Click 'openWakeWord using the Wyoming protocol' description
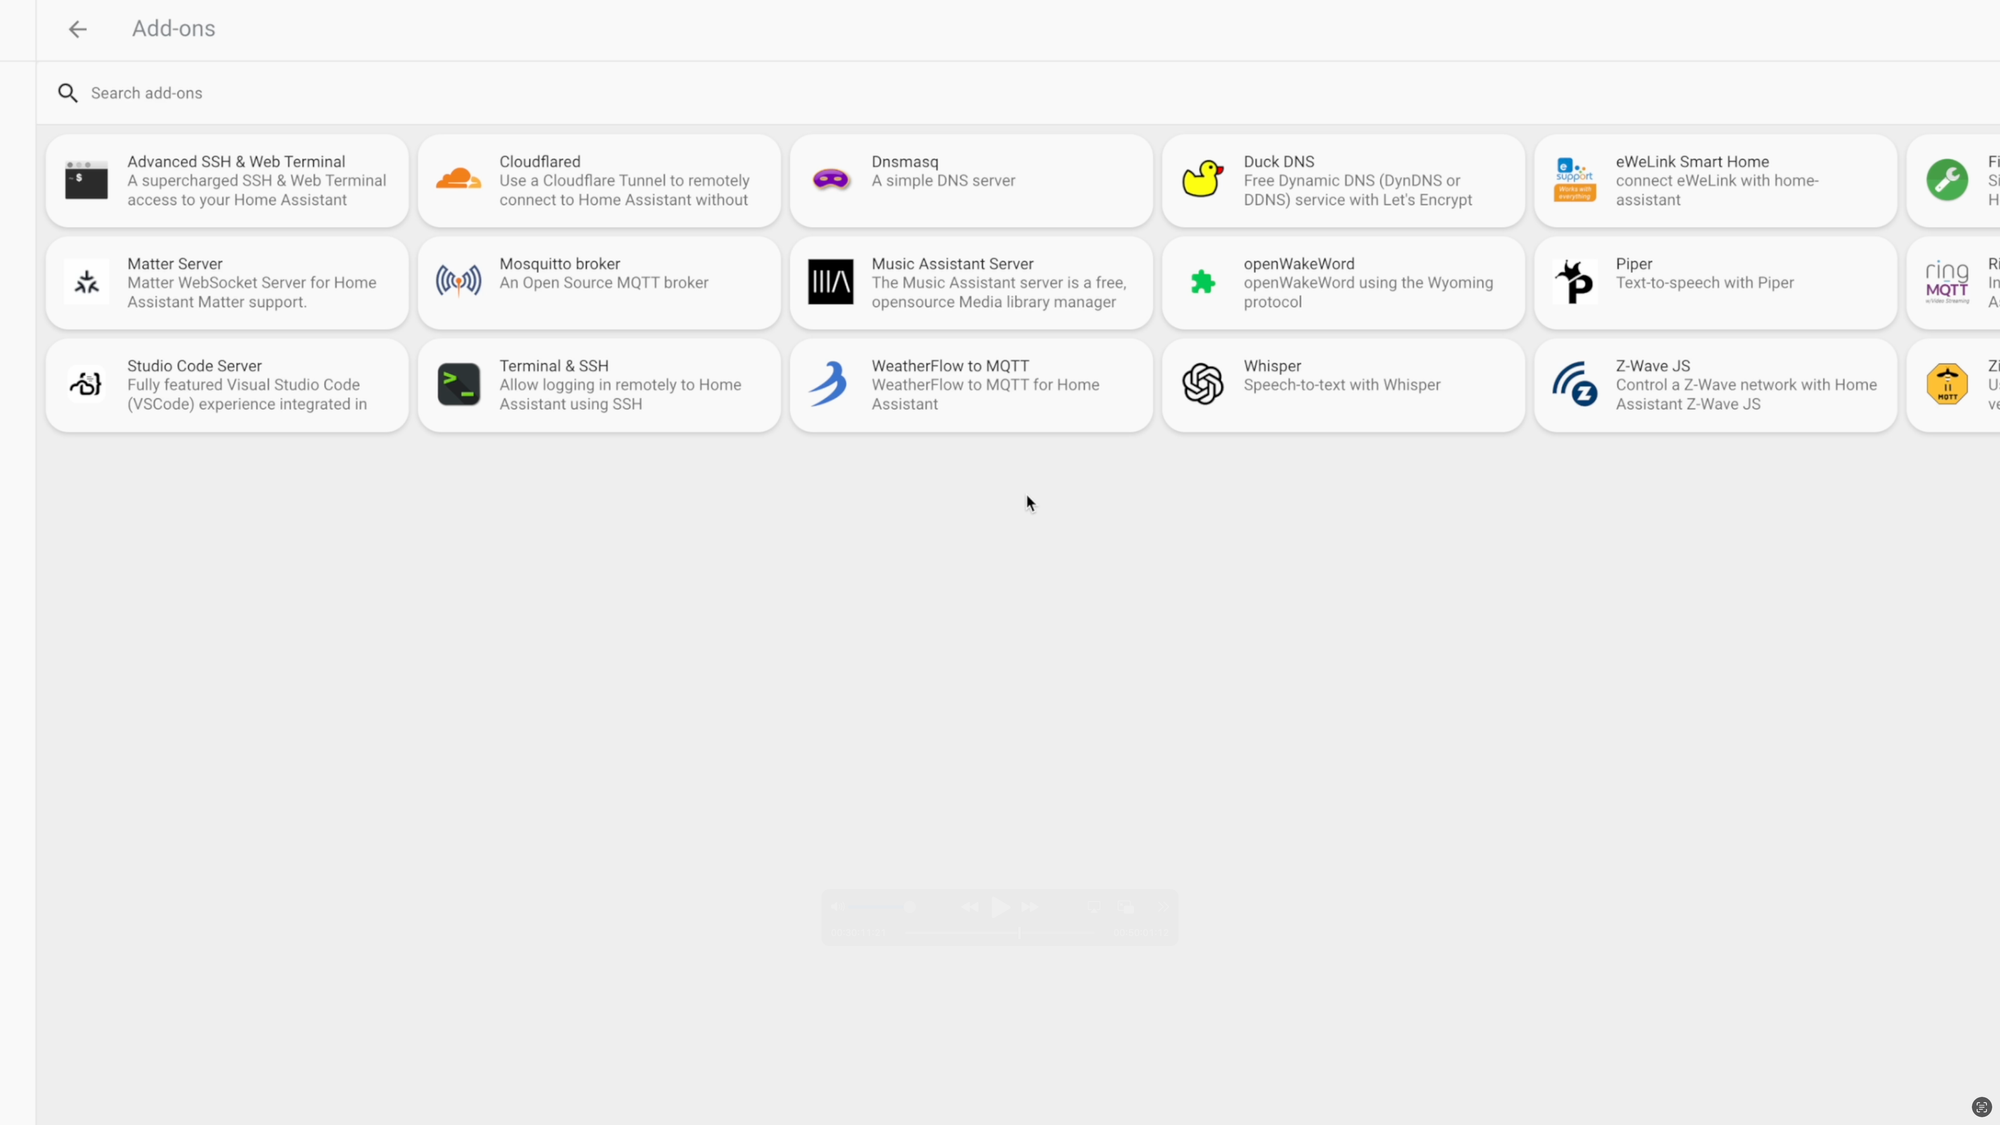2000x1125 pixels. (x=1368, y=293)
